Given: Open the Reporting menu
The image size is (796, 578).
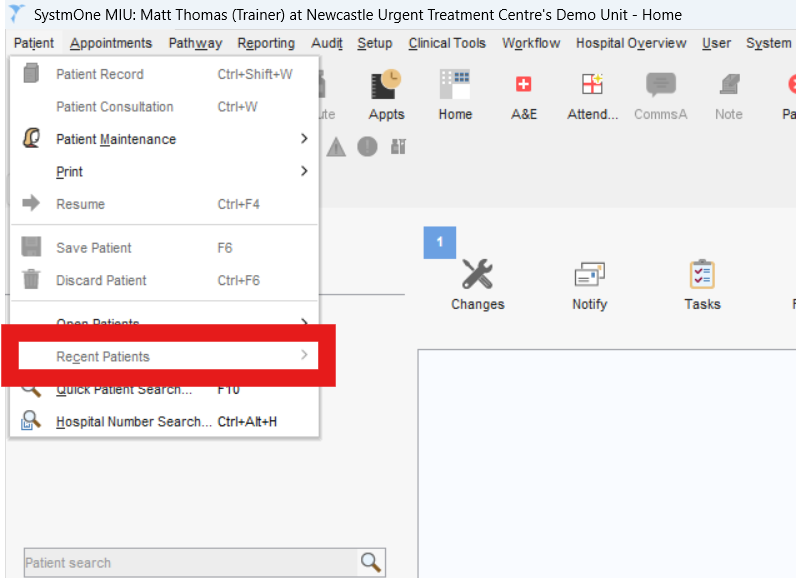Looking at the screenshot, I should click(266, 43).
